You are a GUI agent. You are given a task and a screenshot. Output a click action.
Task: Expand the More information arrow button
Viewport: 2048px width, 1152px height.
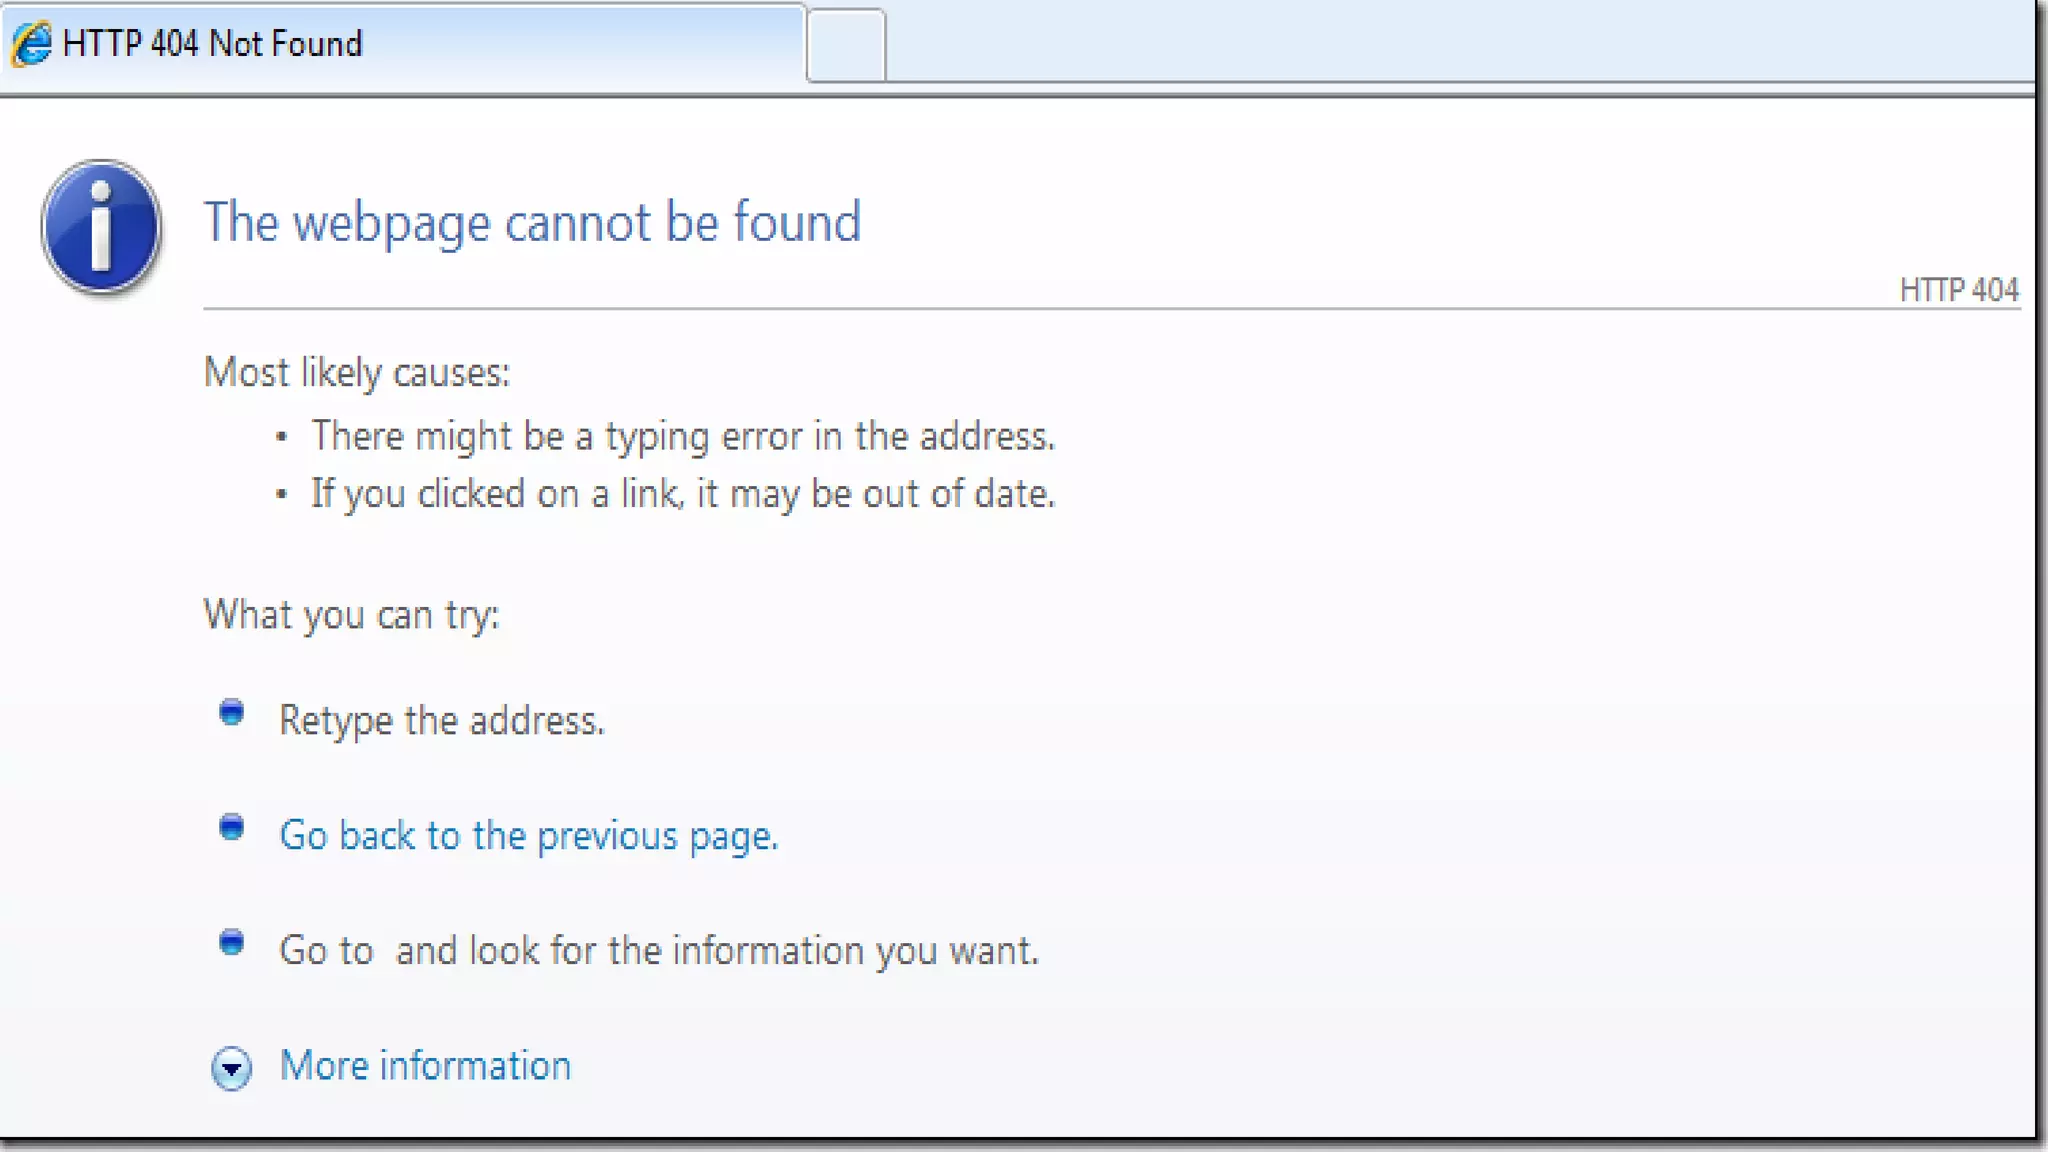pyautogui.click(x=231, y=1068)
